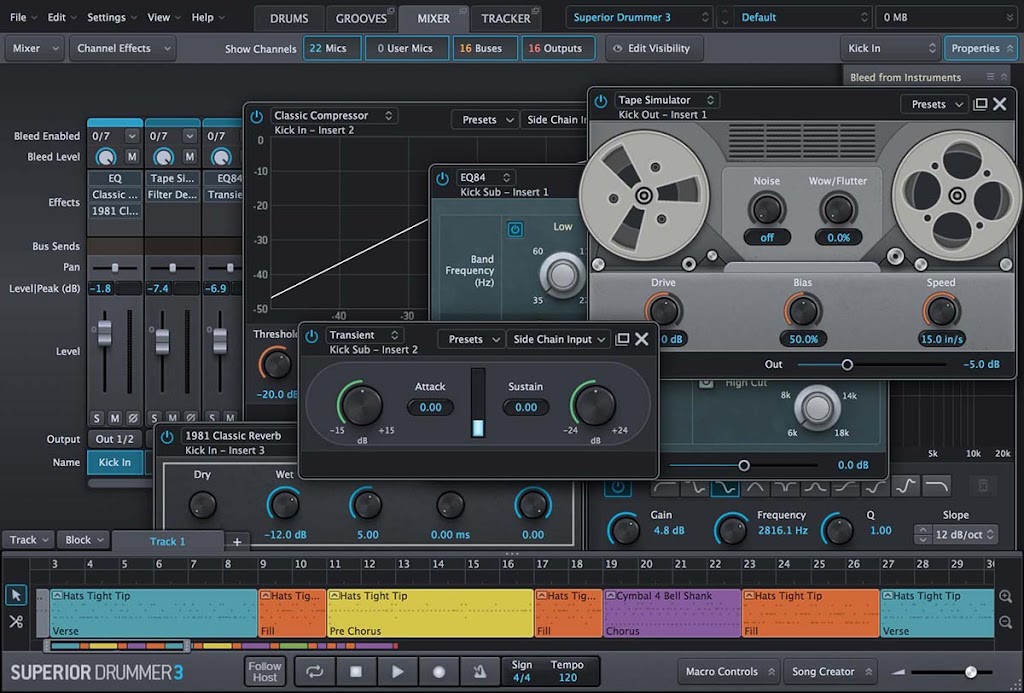Switch to the GROOVES tab
The height and width of the screenshot is (693, 1024).
(x=361, y=18)
